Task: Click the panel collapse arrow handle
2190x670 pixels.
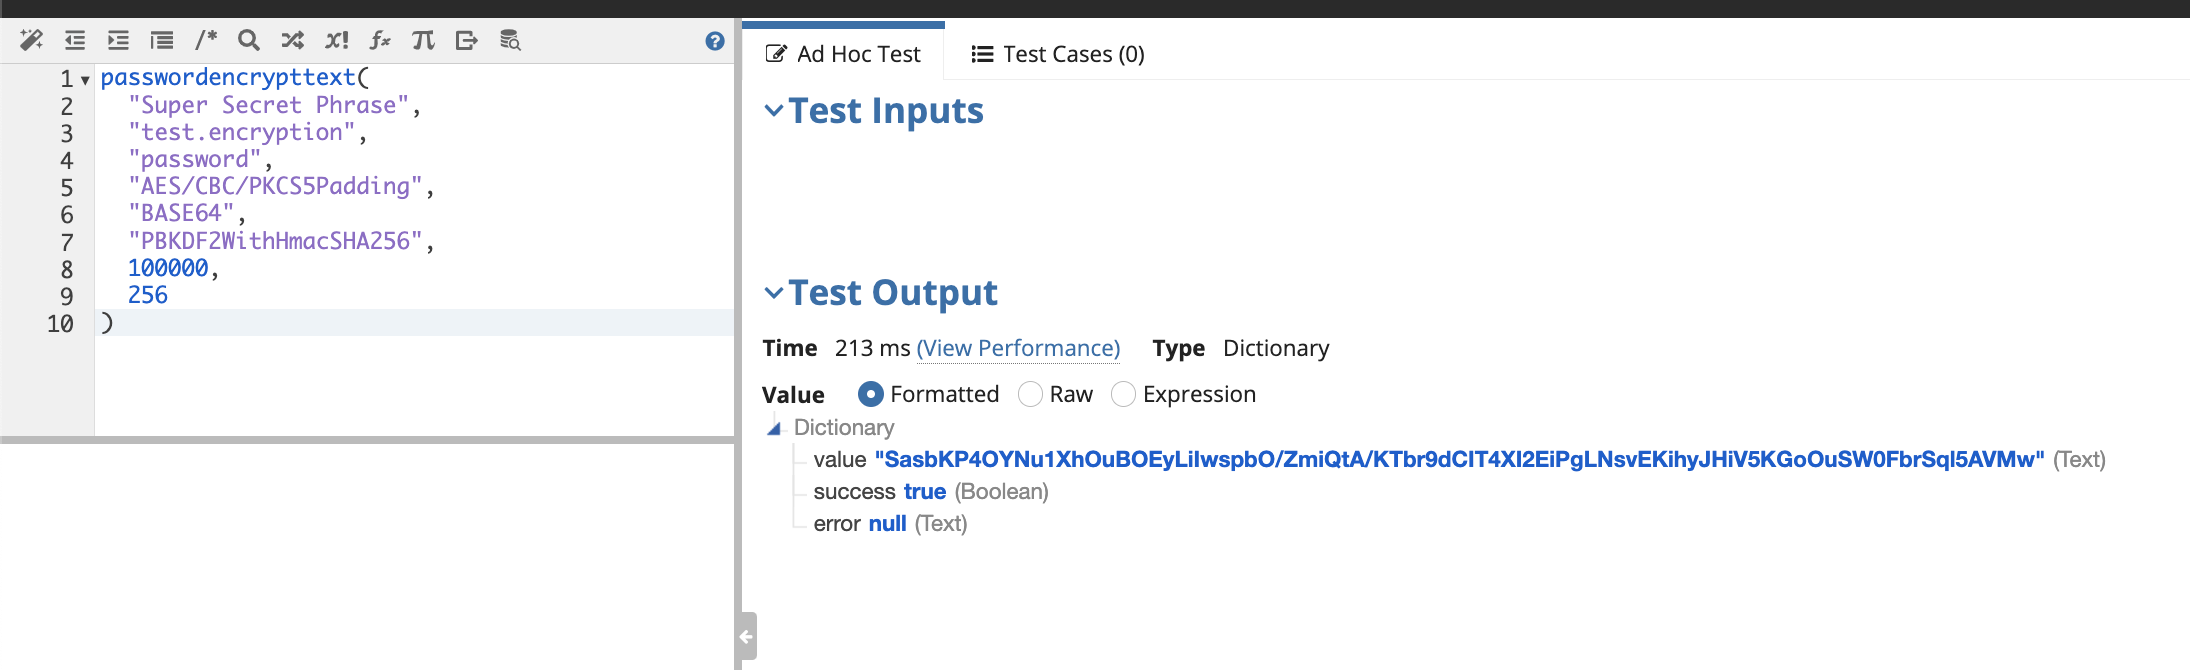Action: point(746,636)
